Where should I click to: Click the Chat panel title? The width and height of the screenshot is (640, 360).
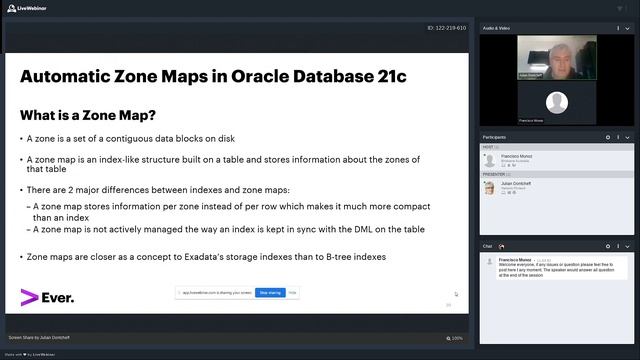pyautogui.click(x=487, y=246)
